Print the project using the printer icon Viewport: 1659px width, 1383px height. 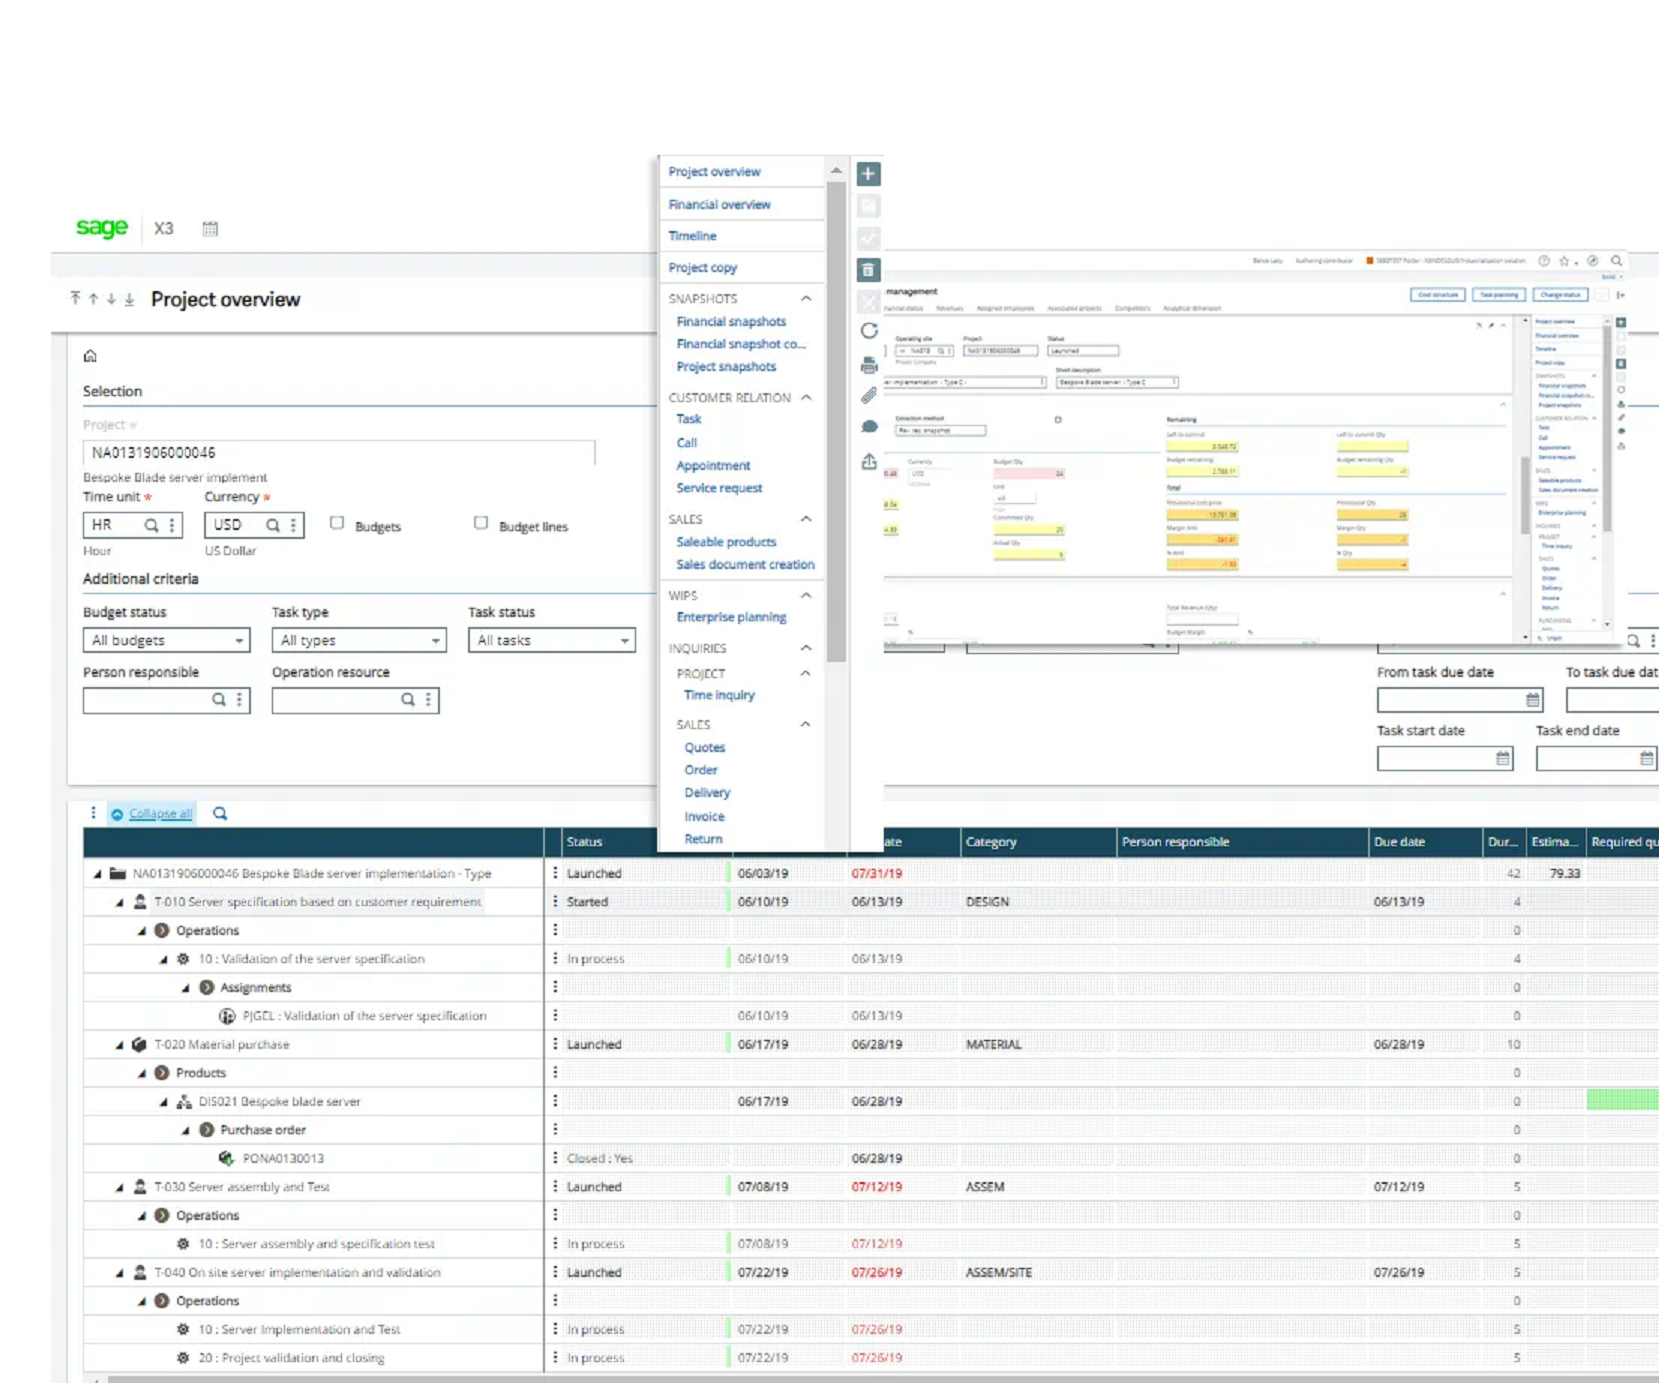tap(868, 364)
